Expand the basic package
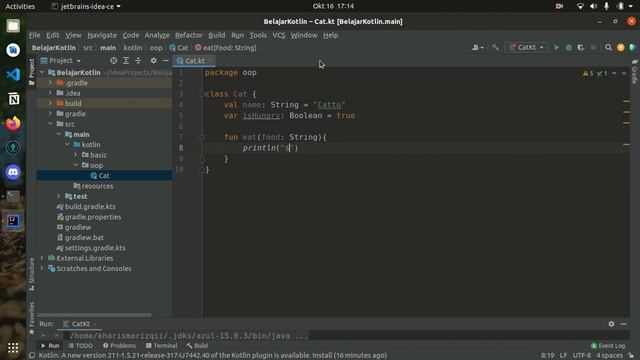Image resolution: width=640 pixels, height=360 pixels. (76, 155)
